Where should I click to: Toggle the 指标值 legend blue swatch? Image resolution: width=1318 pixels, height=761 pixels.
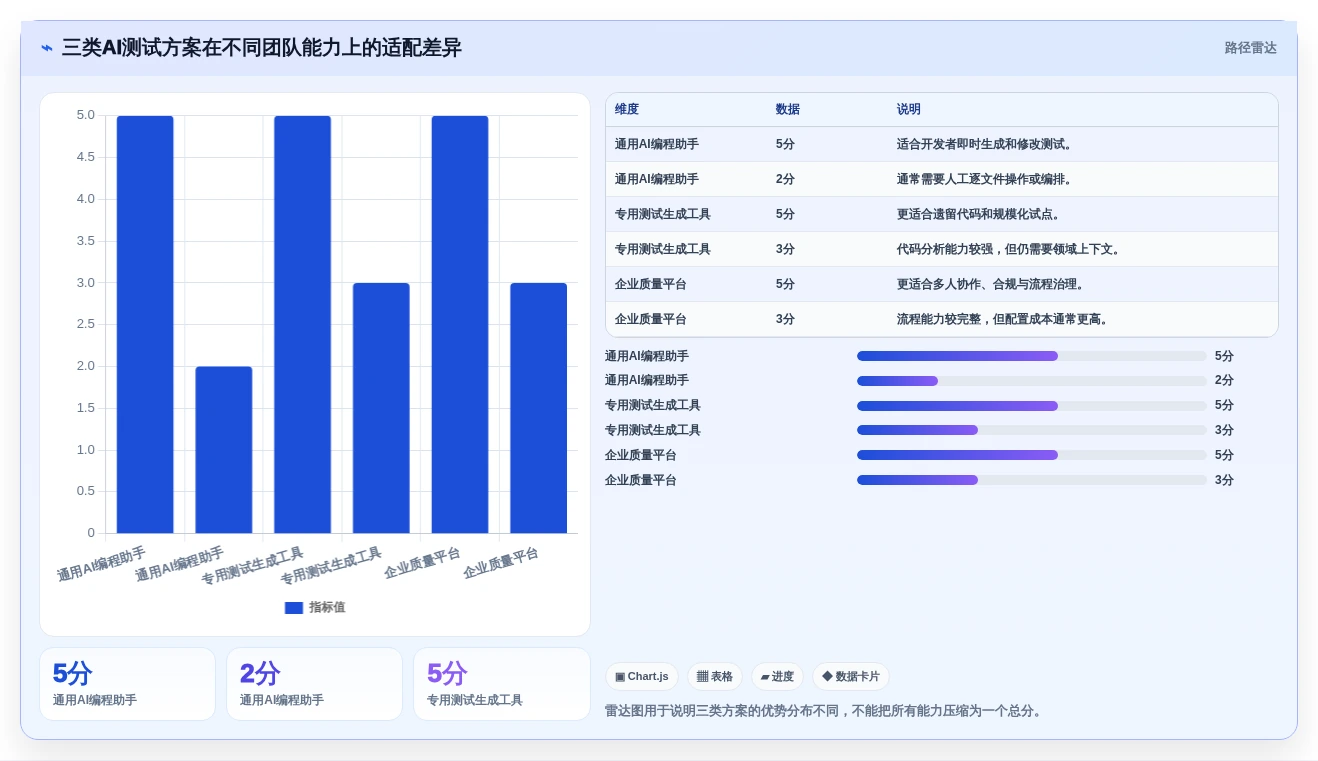(294, 608)
